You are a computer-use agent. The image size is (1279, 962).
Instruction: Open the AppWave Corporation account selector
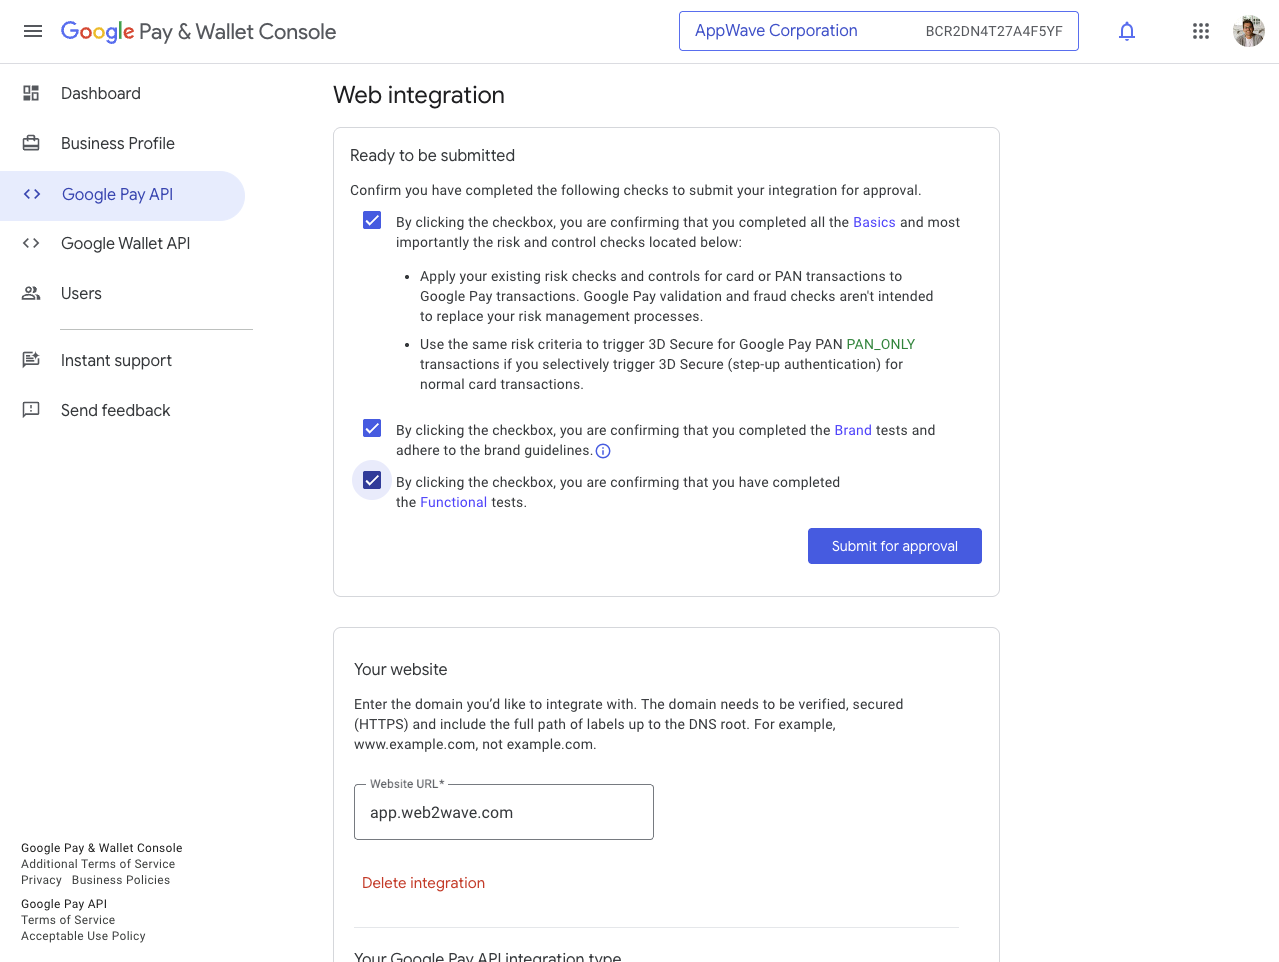879,31
